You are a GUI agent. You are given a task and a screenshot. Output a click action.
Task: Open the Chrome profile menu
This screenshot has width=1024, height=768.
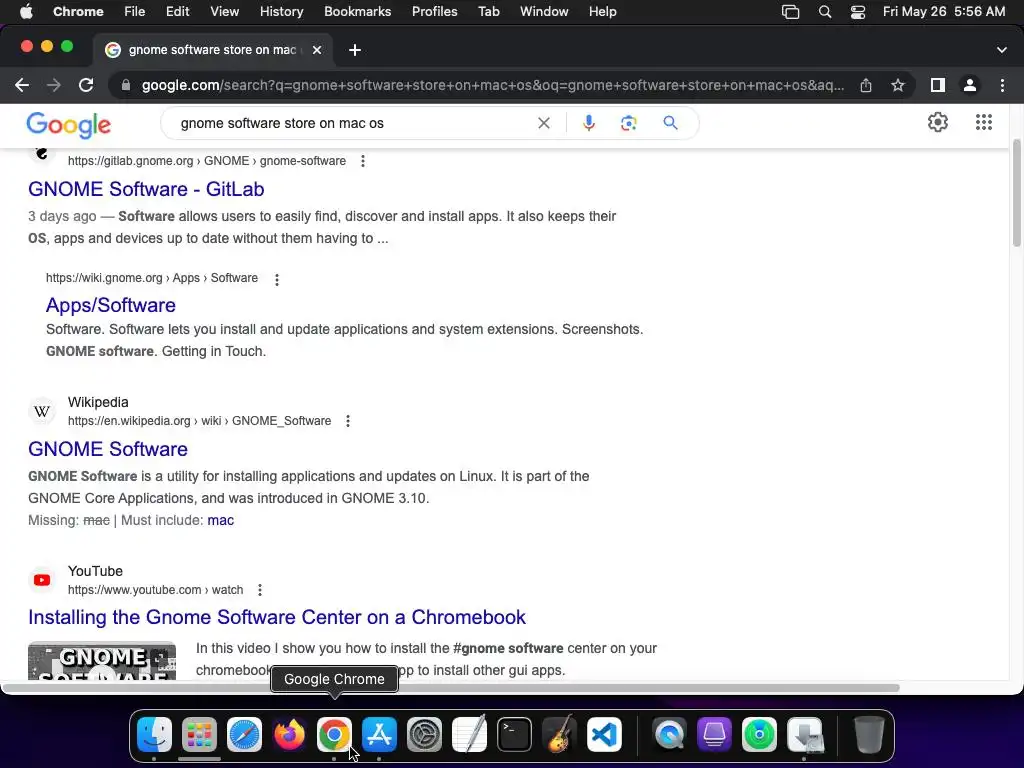pos(970,85)
